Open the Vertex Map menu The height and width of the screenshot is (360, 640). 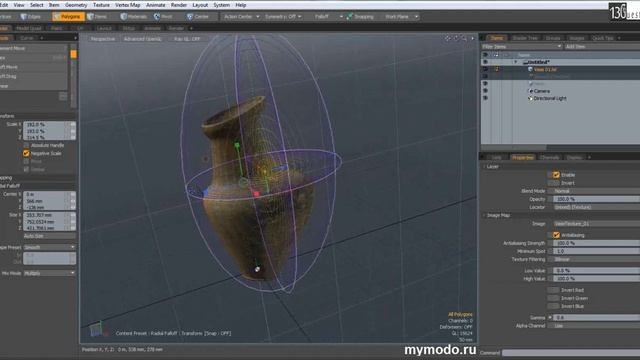(127, 5)
